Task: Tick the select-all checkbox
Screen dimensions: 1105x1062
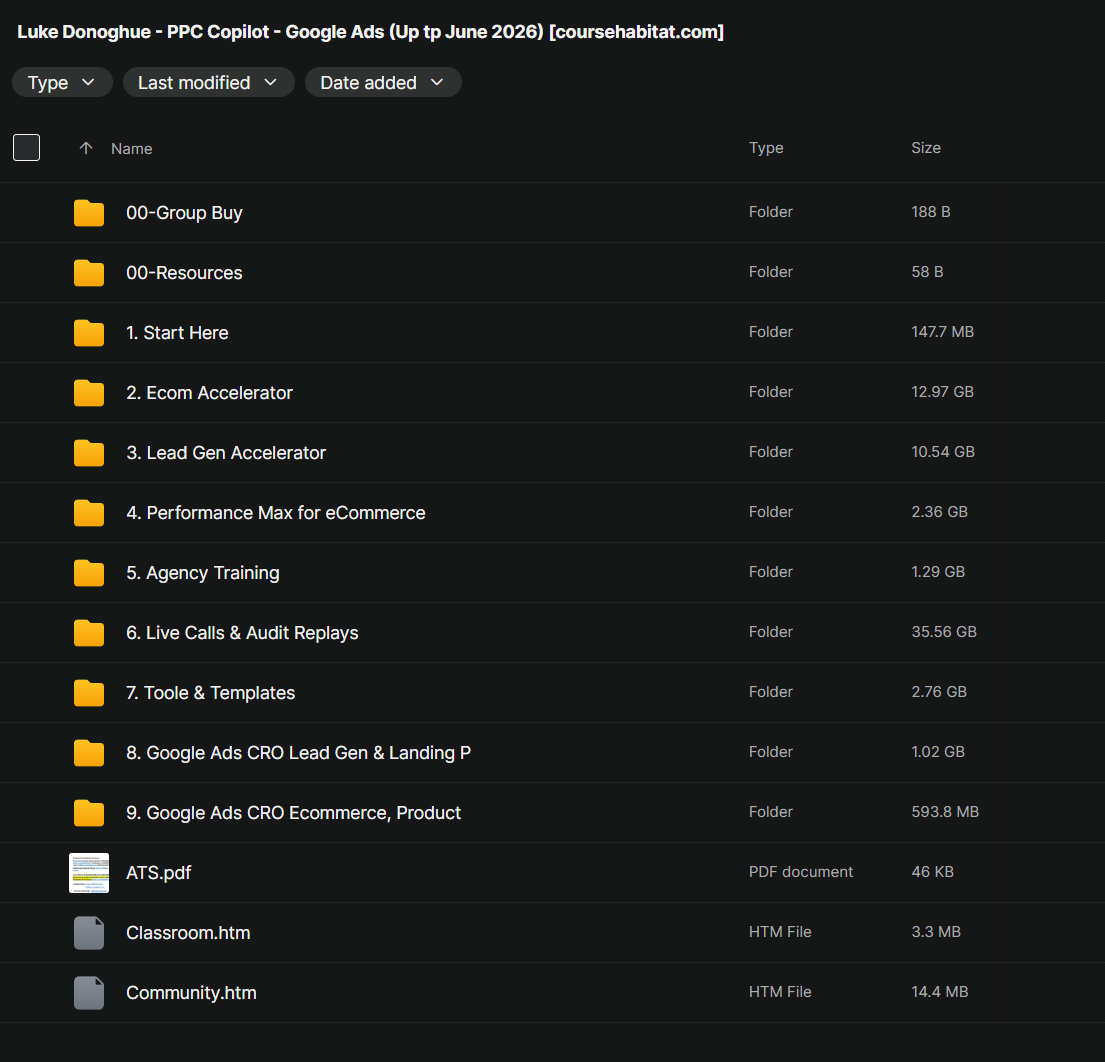Action: tap(27, 147)
